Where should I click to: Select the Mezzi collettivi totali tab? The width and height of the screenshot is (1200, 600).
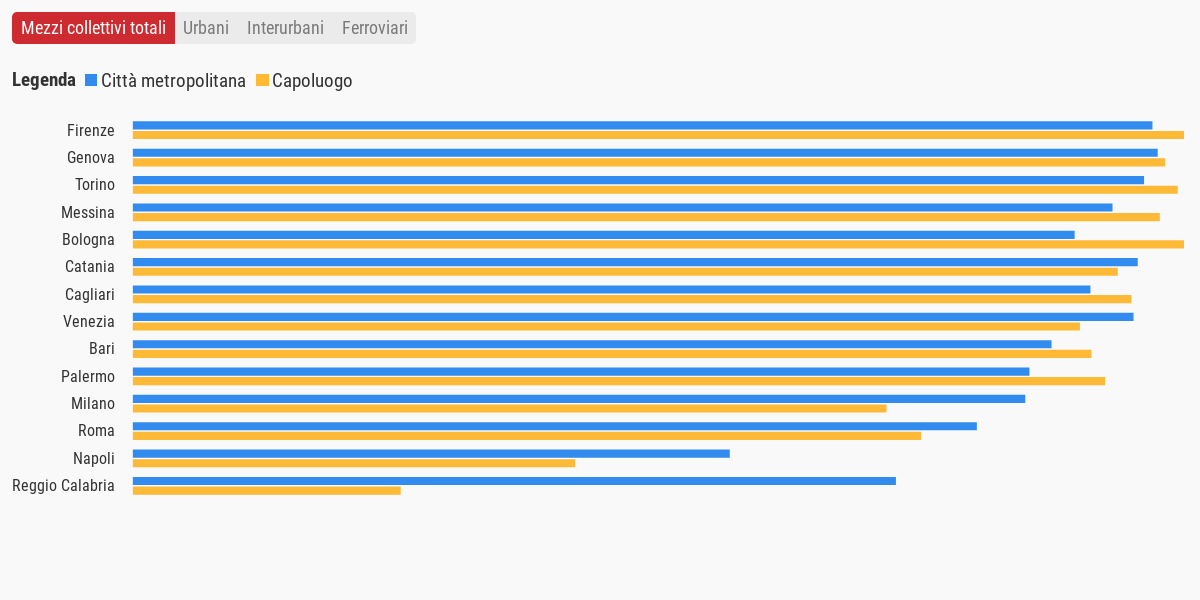[x=93, y=28]
